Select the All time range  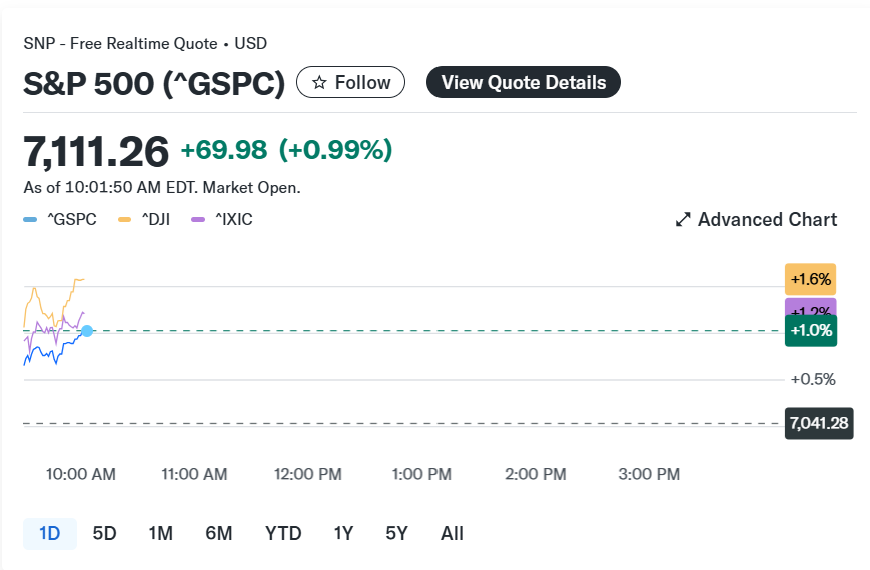(x=452, y=534)
